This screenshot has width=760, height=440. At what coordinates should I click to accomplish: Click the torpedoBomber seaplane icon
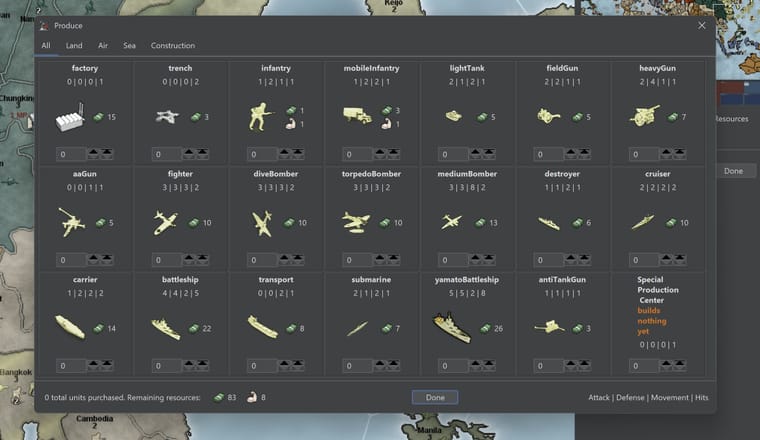coord(356,222)
